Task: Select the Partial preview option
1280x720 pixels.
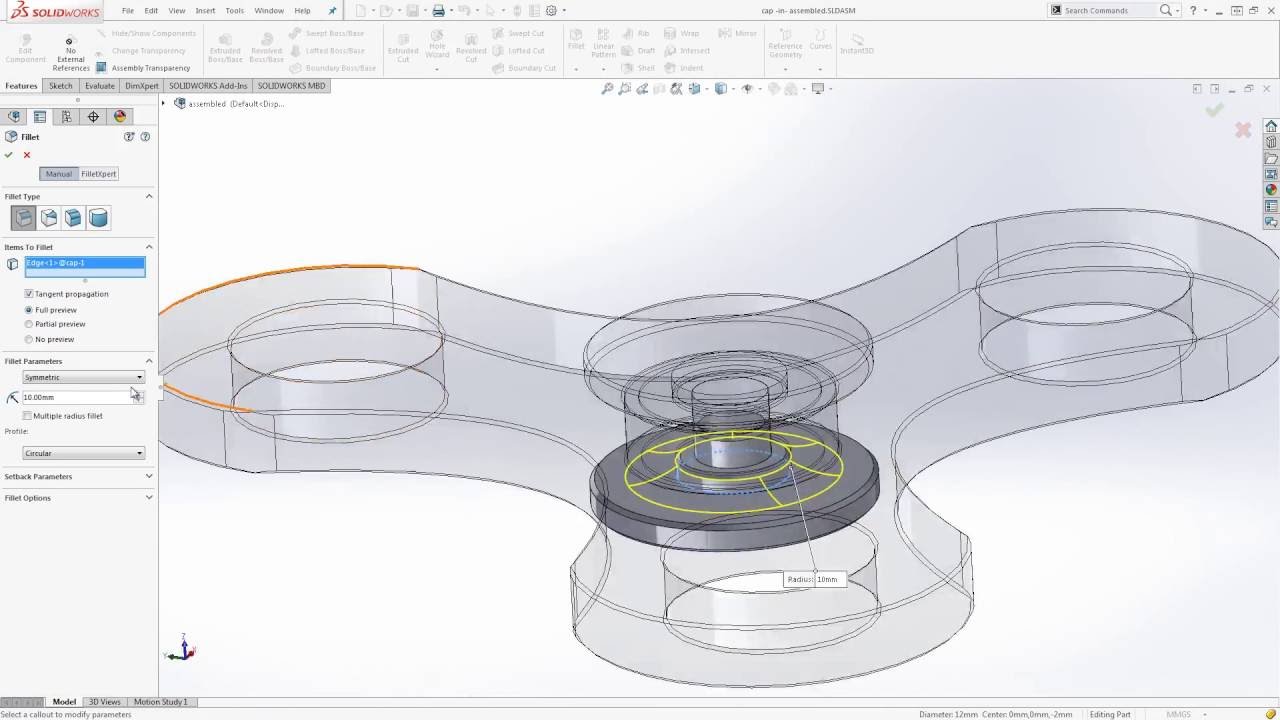Action: pos(28,324)
